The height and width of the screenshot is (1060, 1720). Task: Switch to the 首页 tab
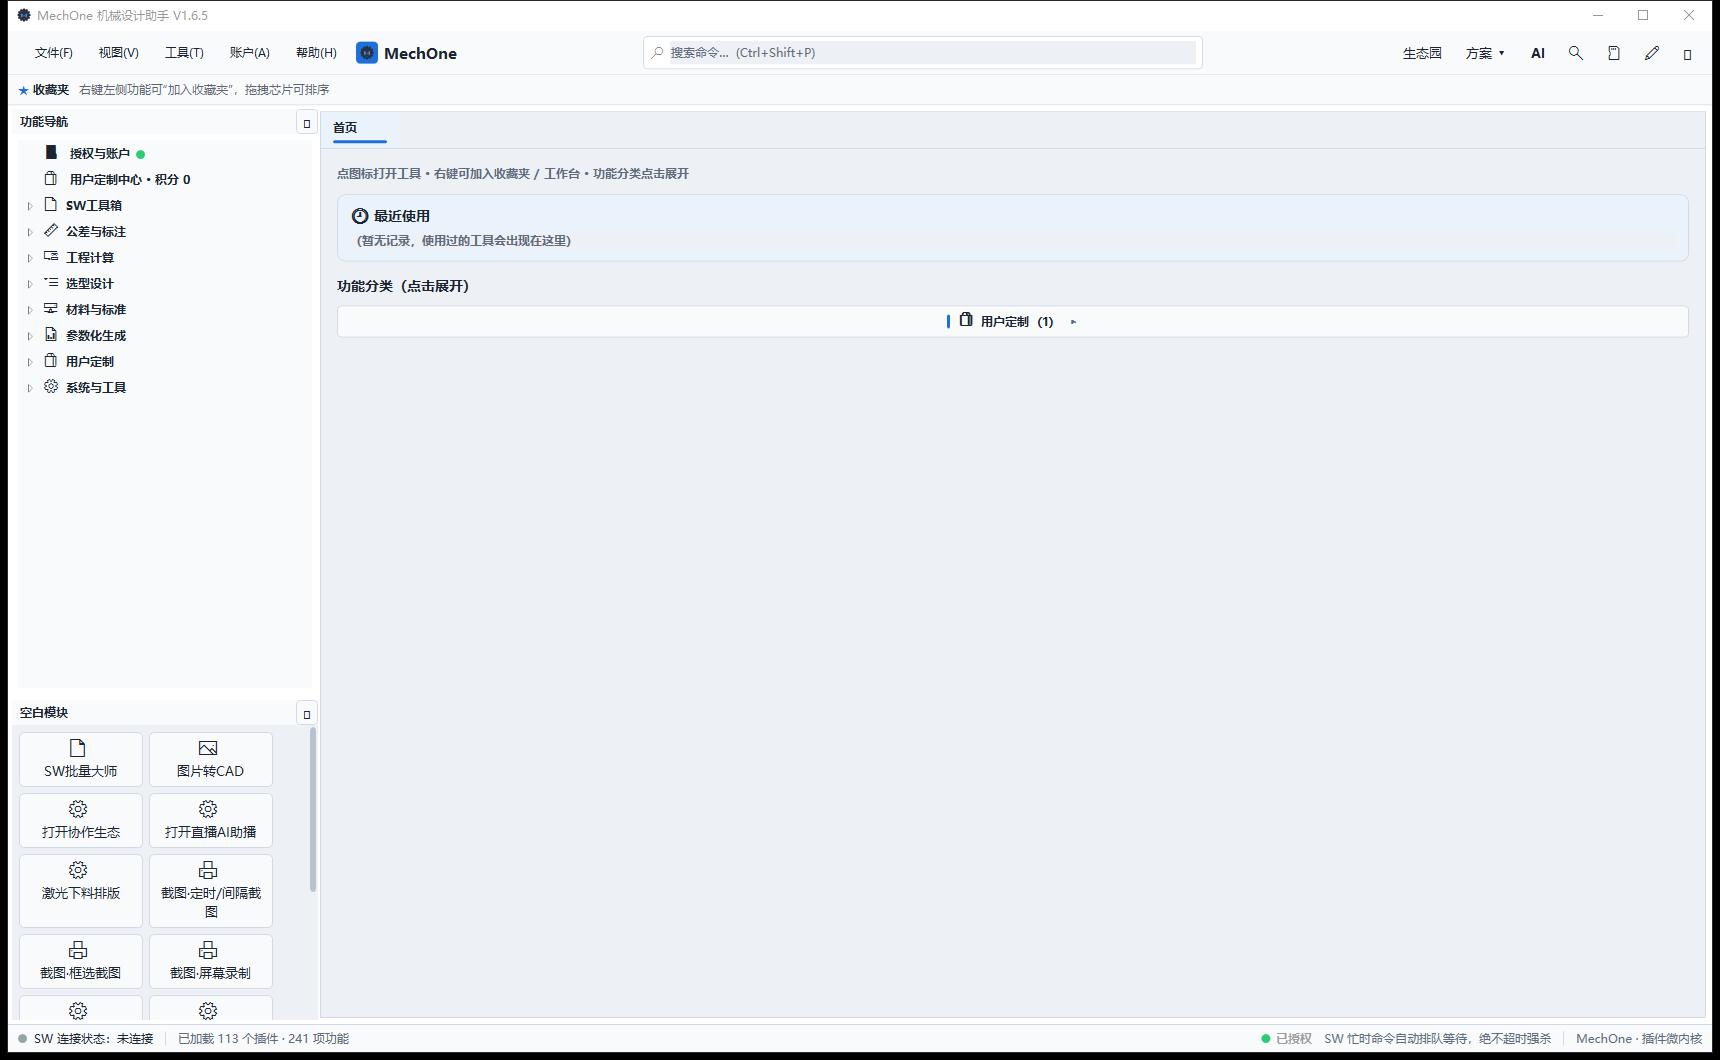[x=345, y=128]
